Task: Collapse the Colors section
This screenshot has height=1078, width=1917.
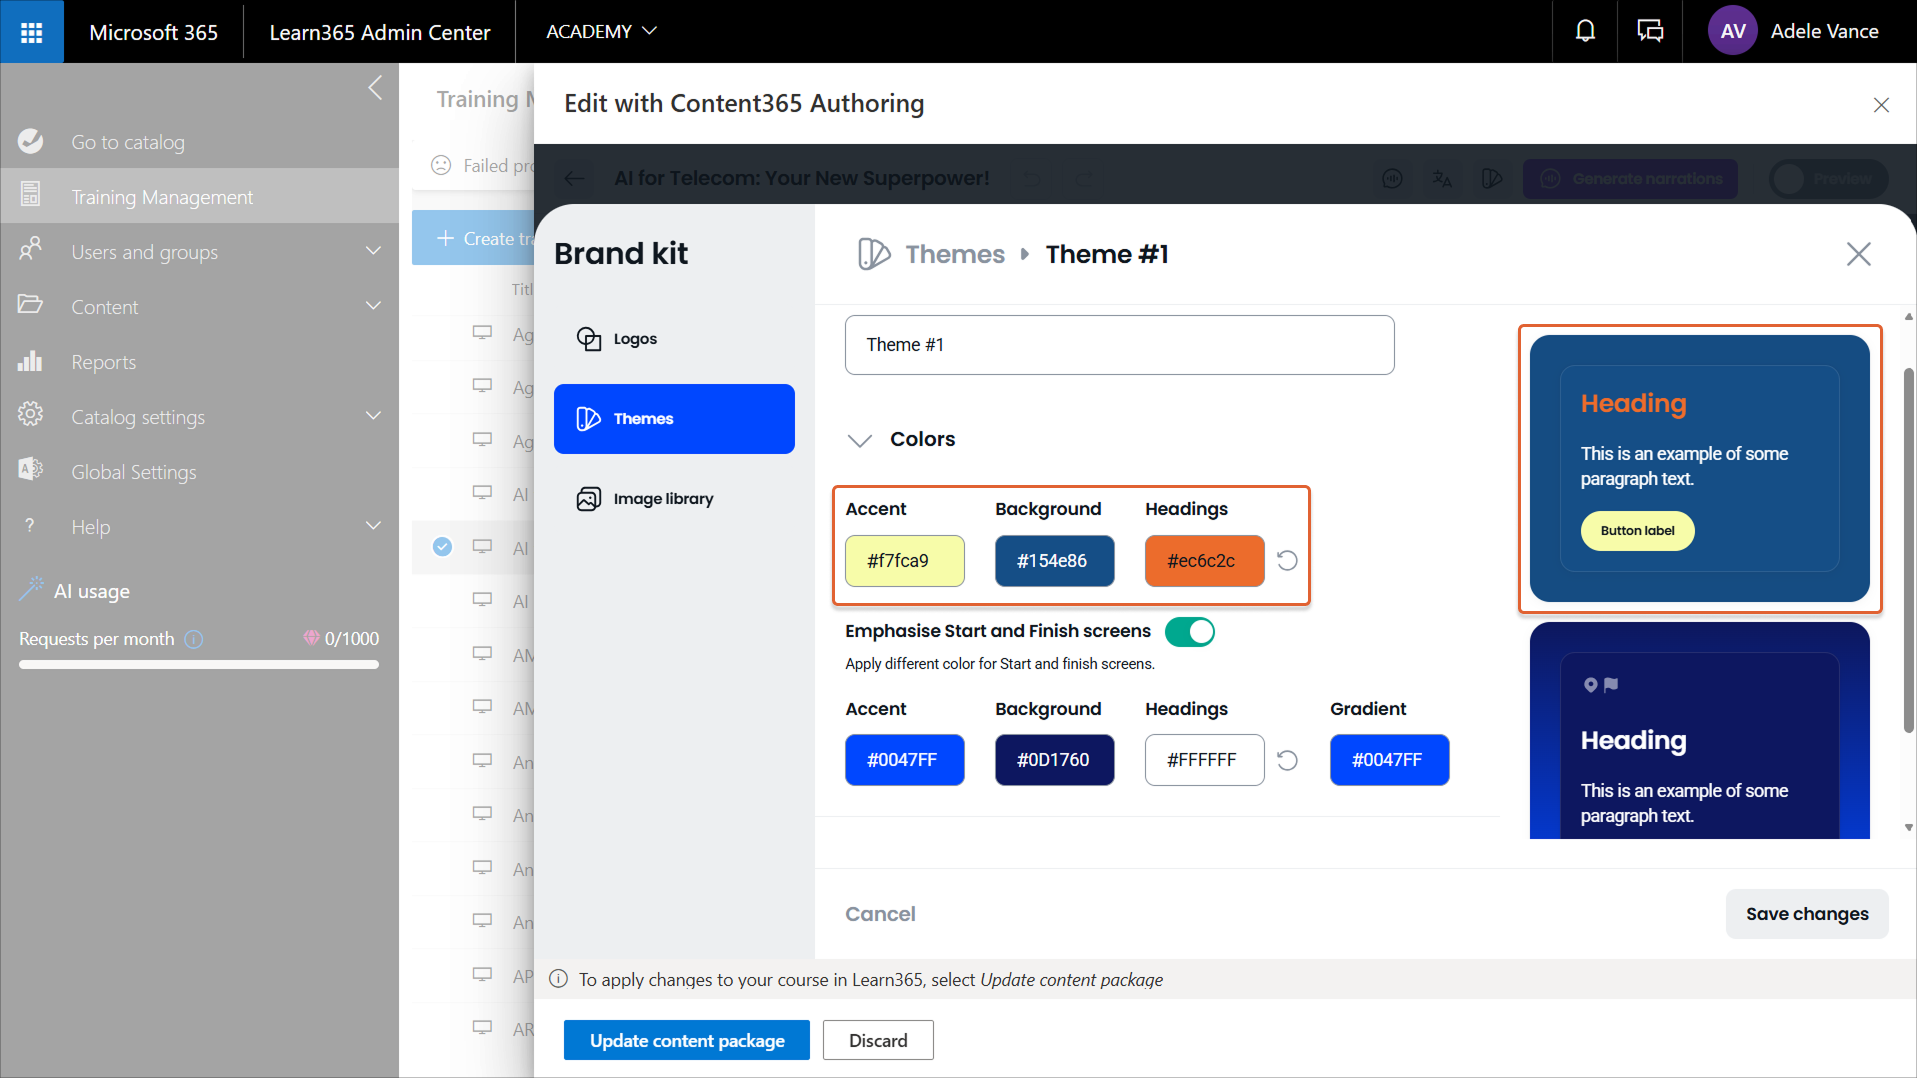Action: [859, 440]
